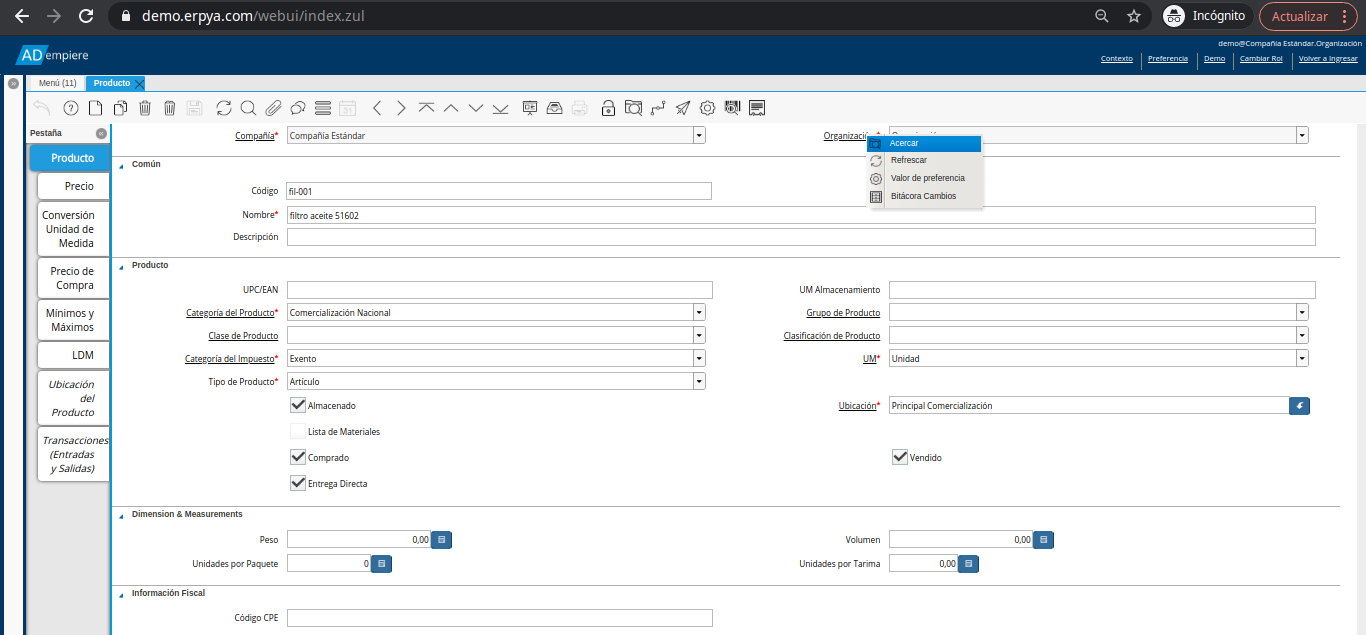Switch to the Precio de Compra tab
The height and width of the screenshot is (635, 1366).
(x=73, y=278)
